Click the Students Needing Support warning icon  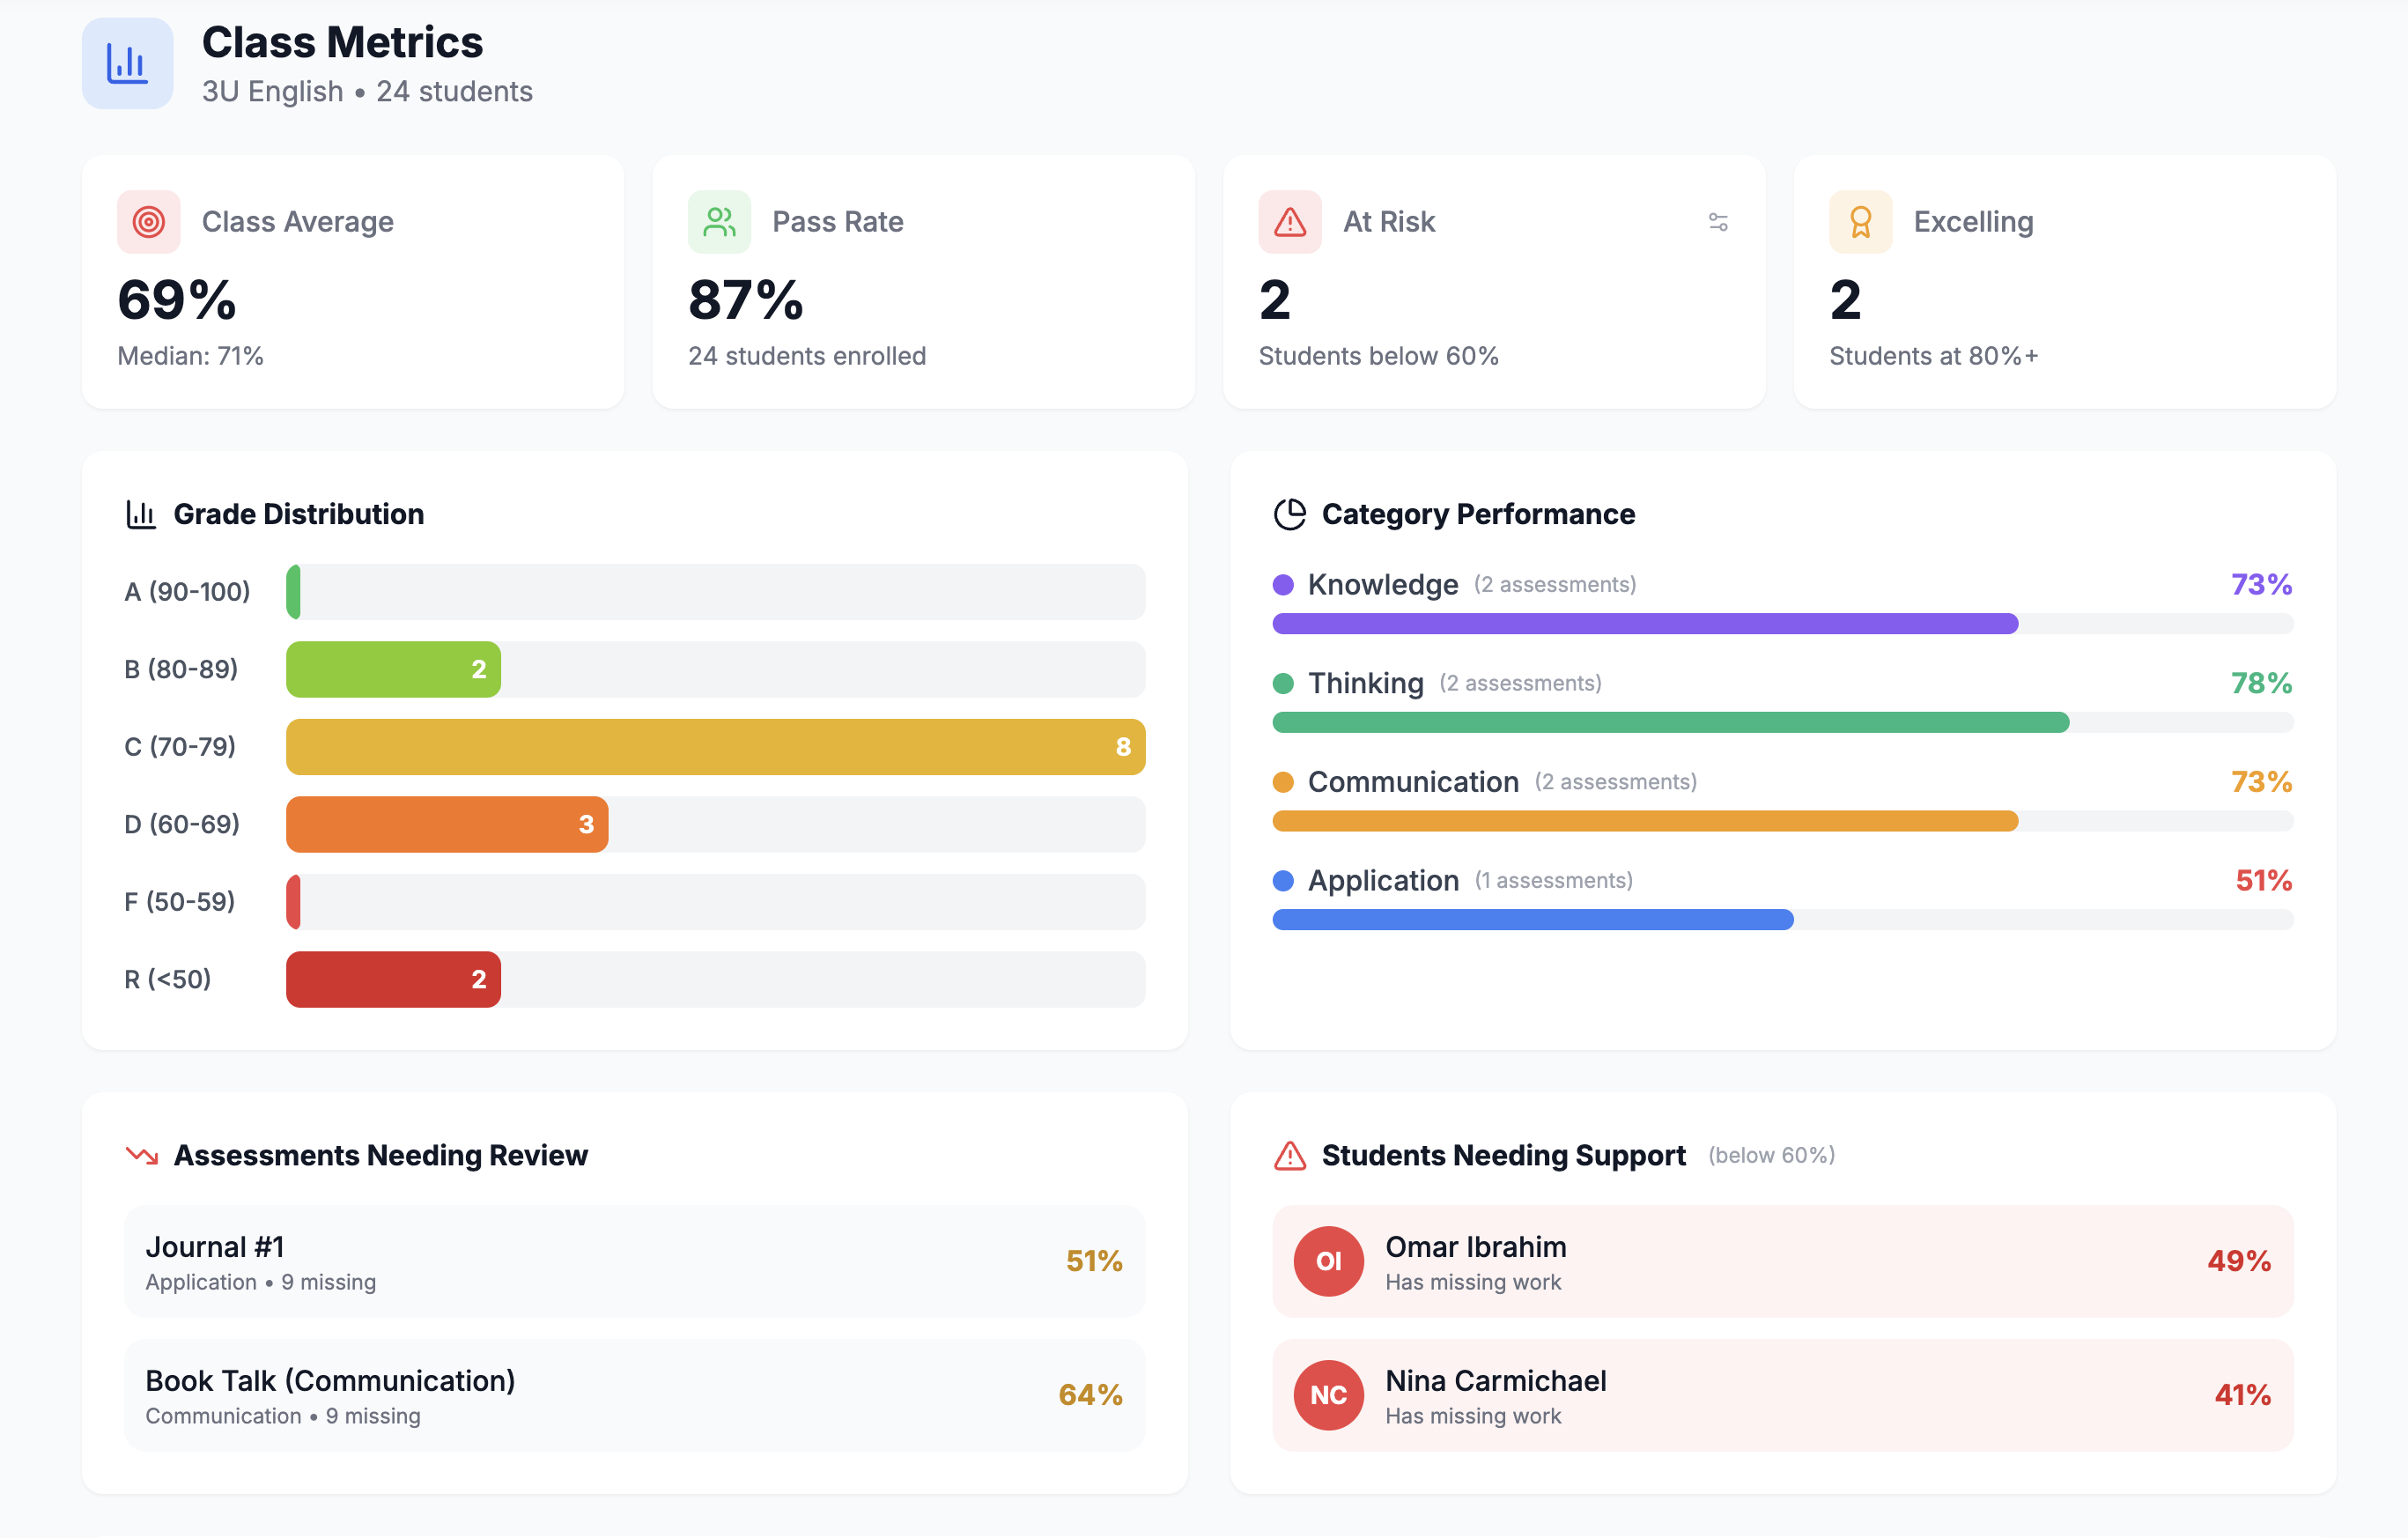point(1289,1155)
